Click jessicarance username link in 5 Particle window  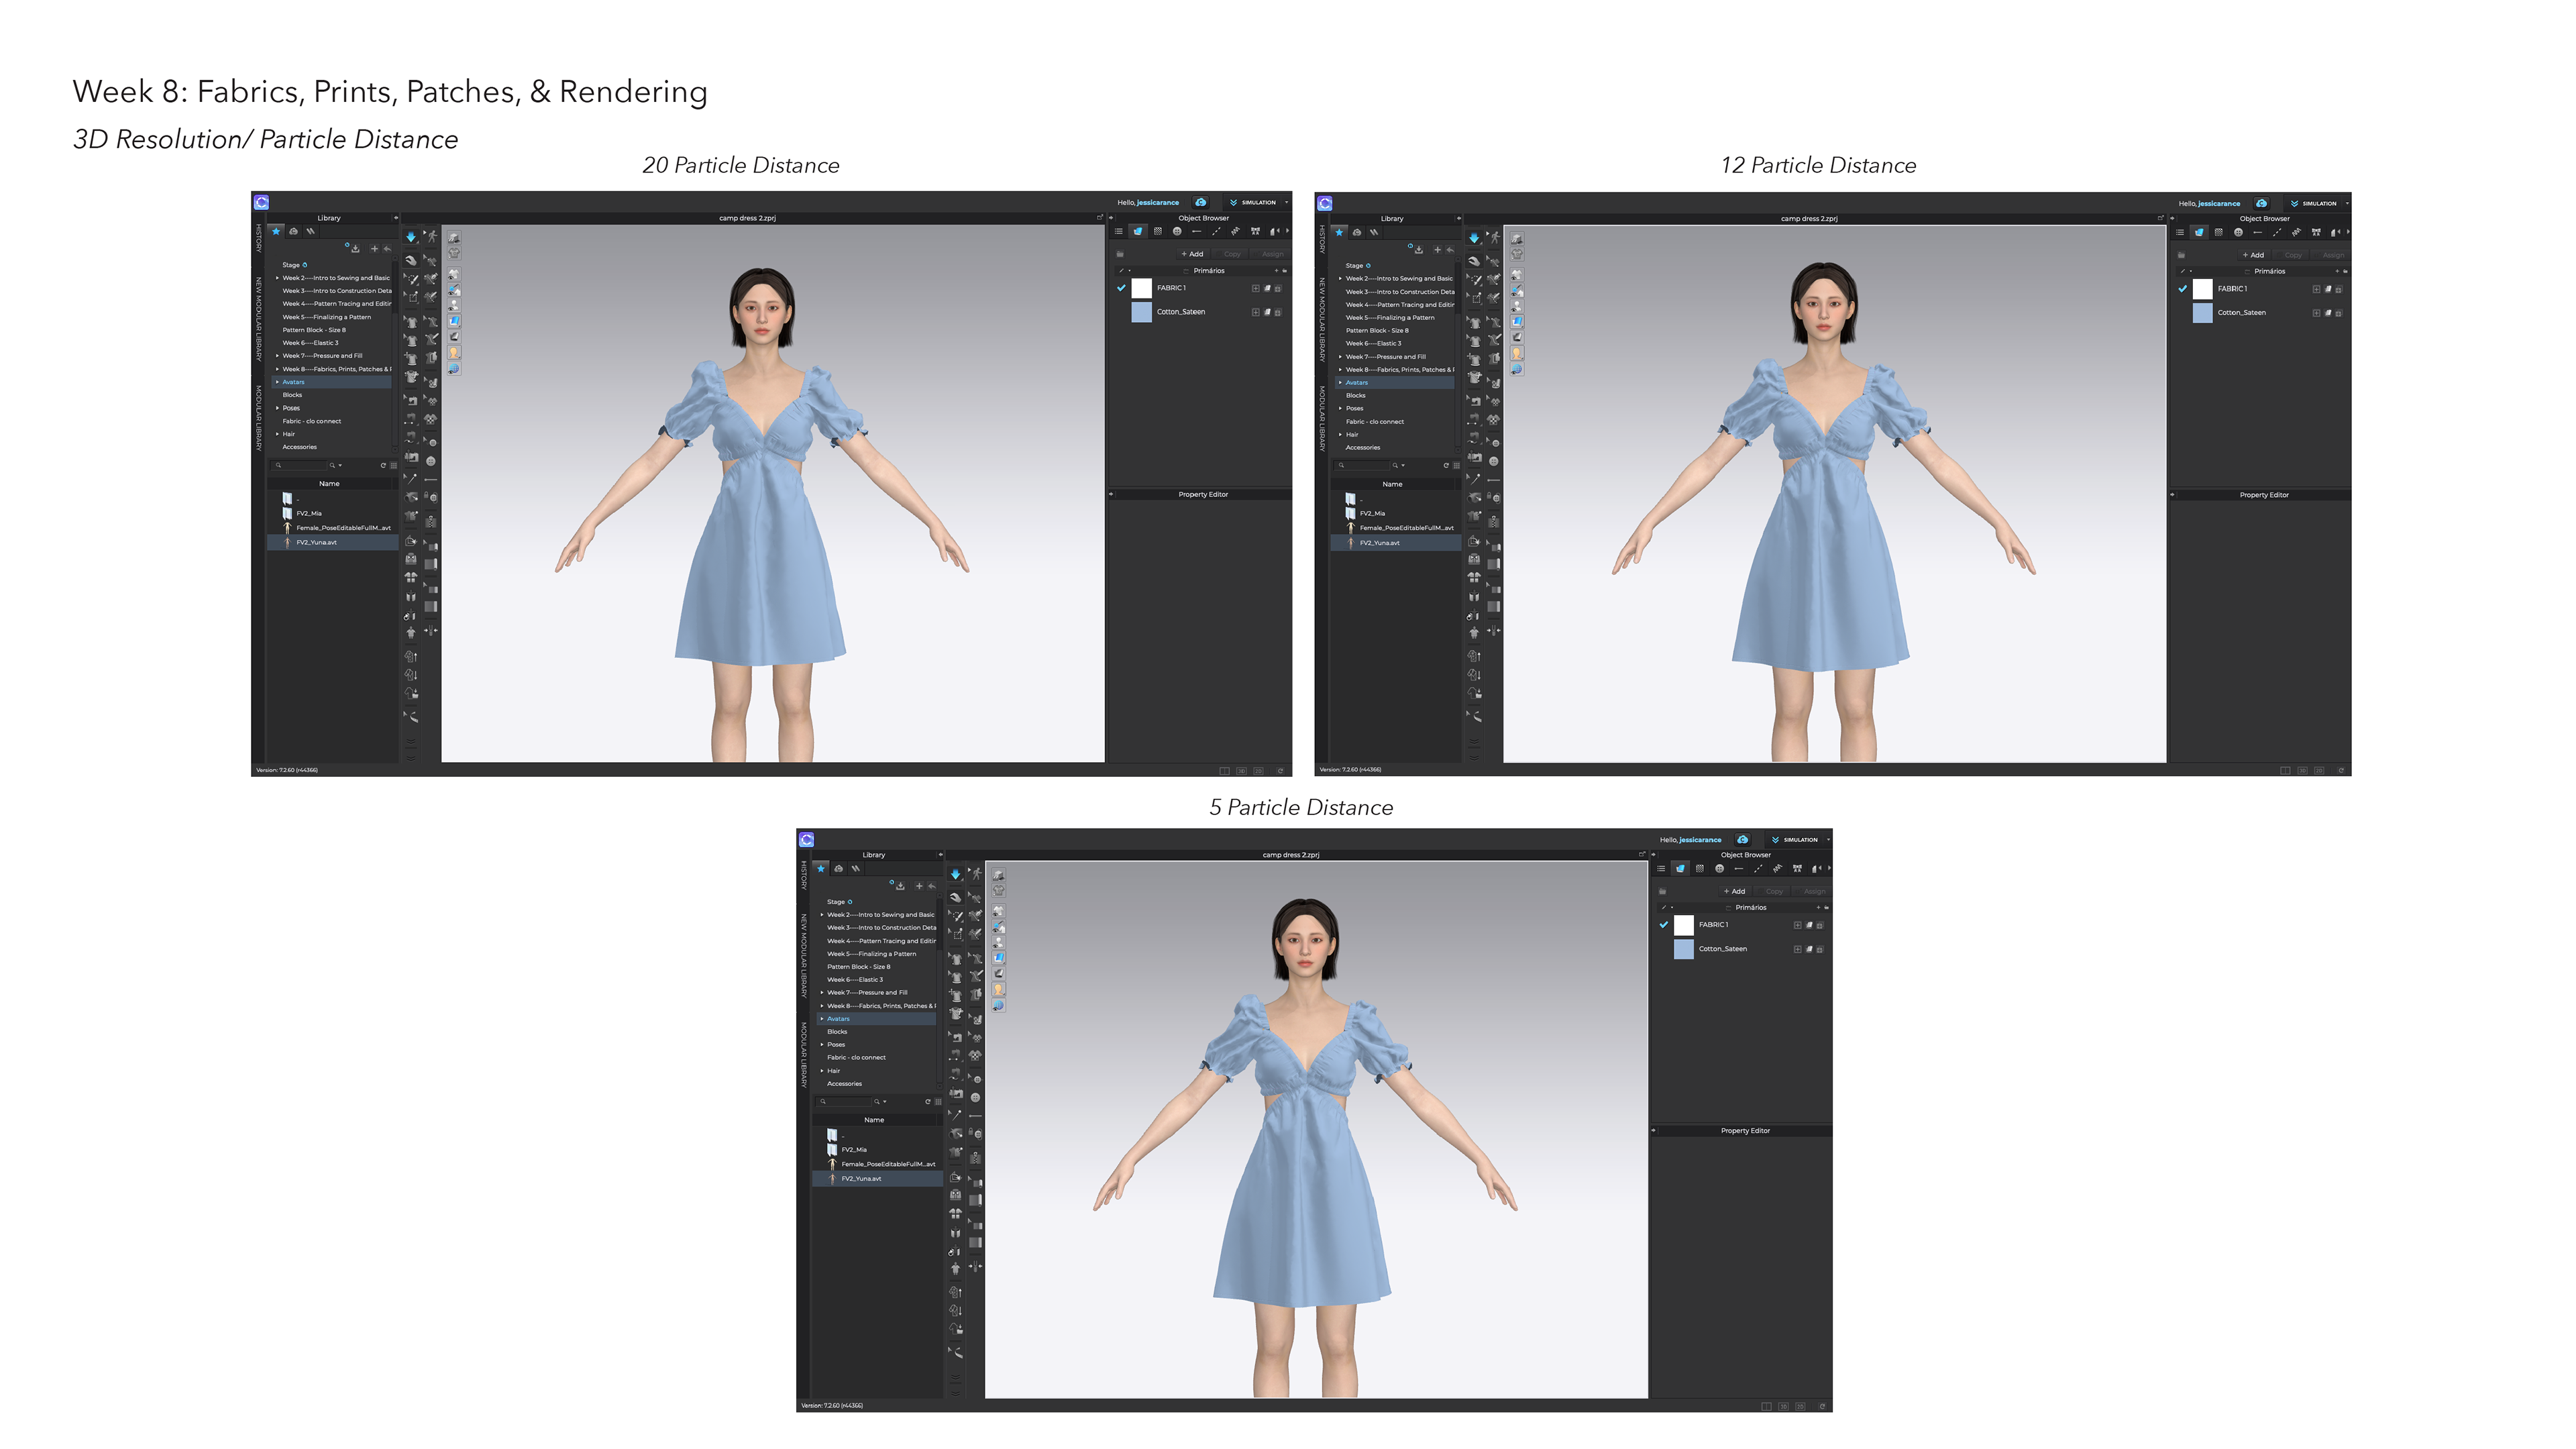click(x=1700, y=840)
